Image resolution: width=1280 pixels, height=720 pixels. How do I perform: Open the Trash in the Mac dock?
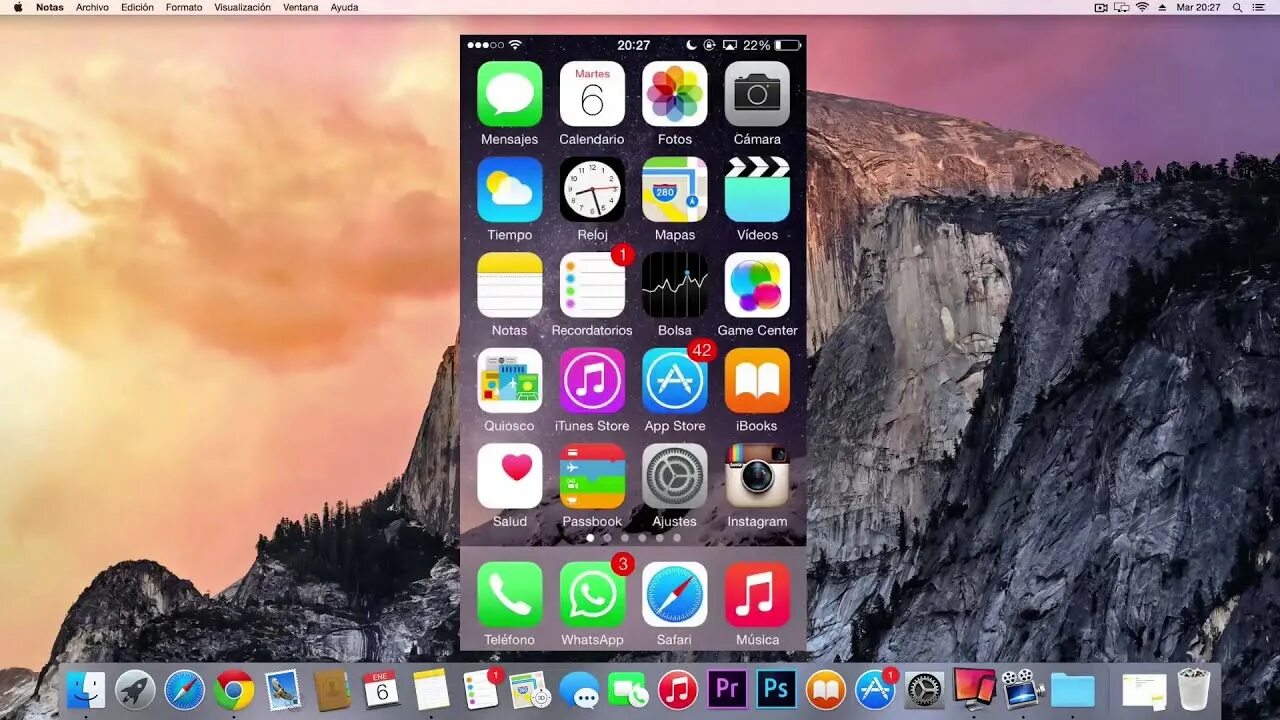click(x=1193, y=690)
